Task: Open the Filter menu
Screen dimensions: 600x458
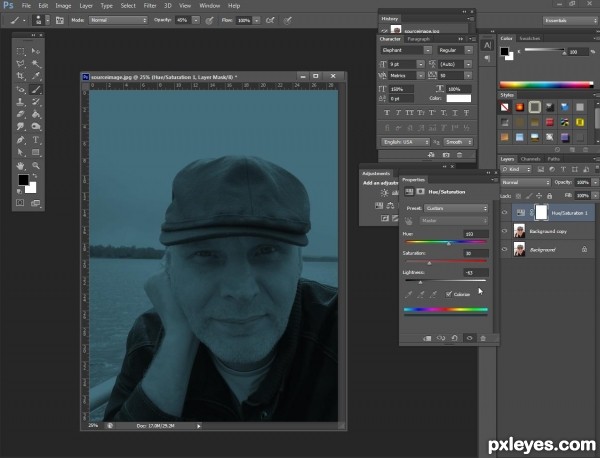Action: coord(150,6)
